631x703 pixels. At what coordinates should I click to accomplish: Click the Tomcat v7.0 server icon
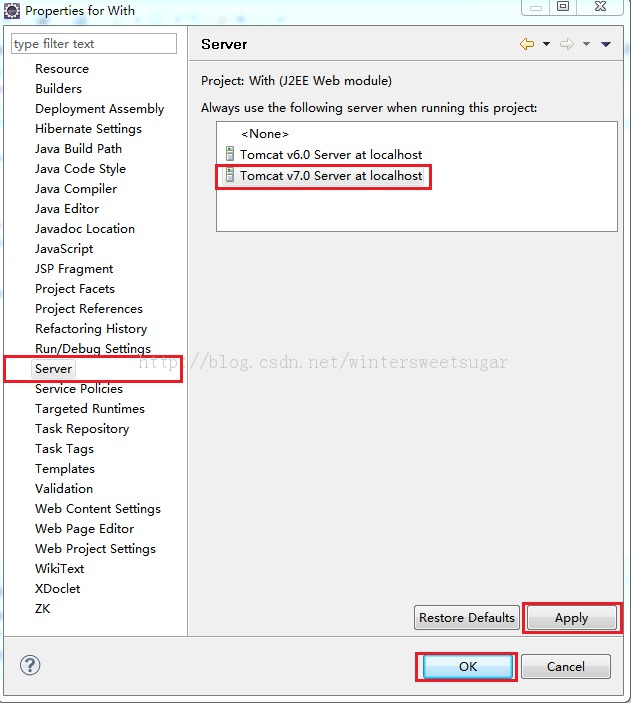pyautogui.click(x=229, y=176)
